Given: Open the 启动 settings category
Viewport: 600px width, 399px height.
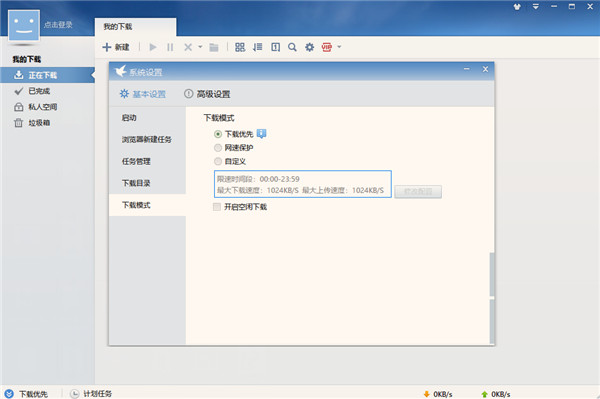Looking at the screenshot, I should point(147,117).
